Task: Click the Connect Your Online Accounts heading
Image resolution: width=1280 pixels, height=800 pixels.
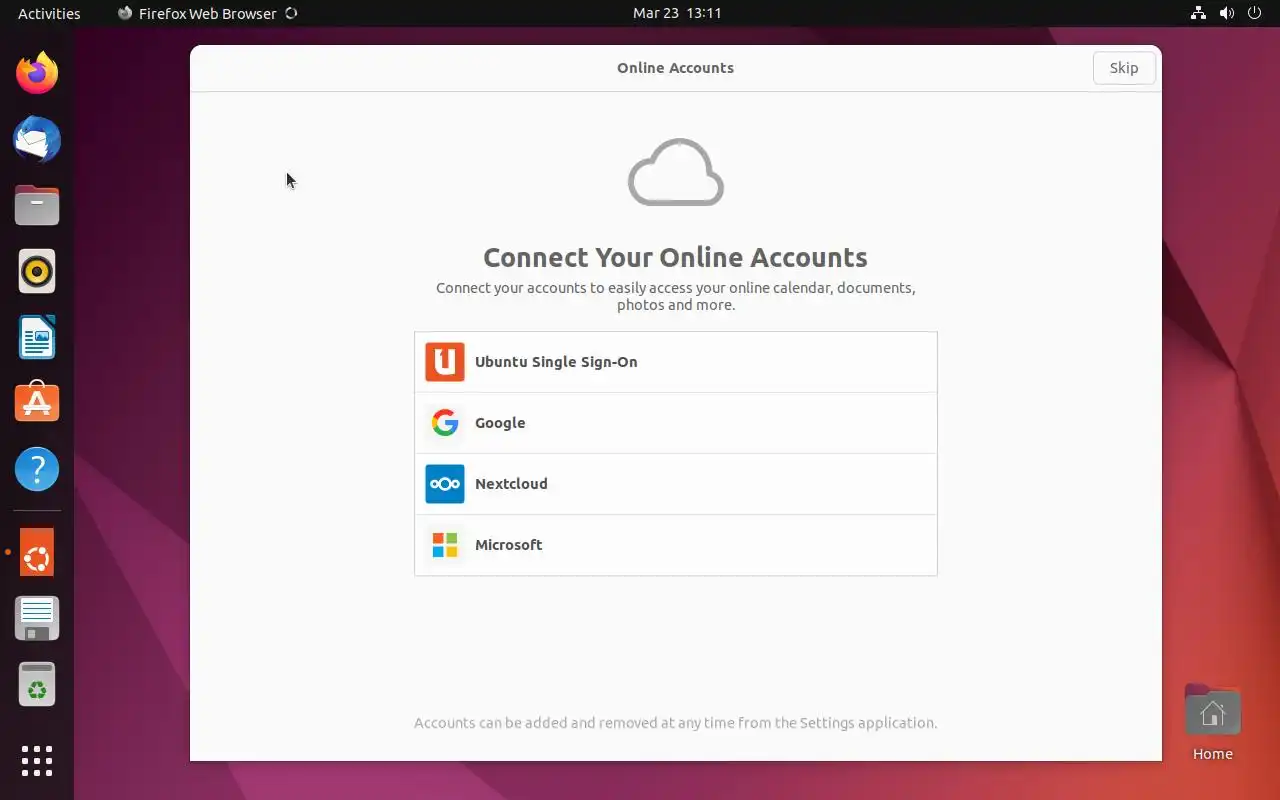Action: pos(675,257)
